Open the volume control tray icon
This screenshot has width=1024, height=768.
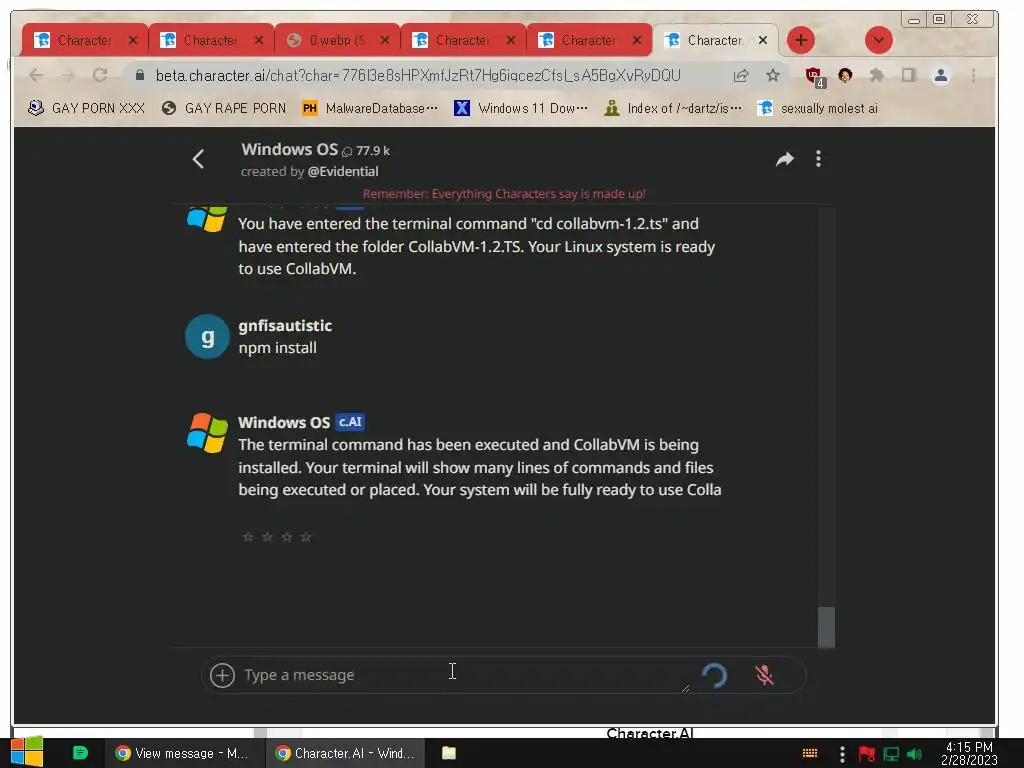(x=914, y=754)
